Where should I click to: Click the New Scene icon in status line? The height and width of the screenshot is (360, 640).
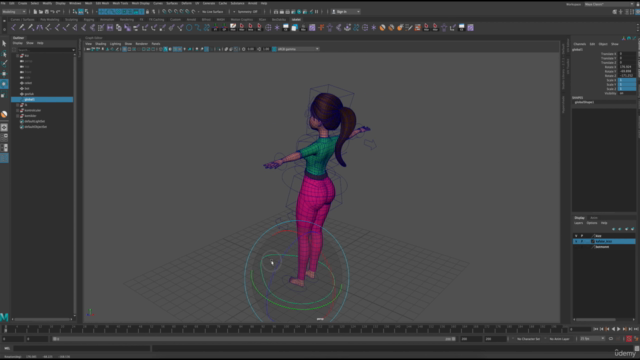(35, 12)
